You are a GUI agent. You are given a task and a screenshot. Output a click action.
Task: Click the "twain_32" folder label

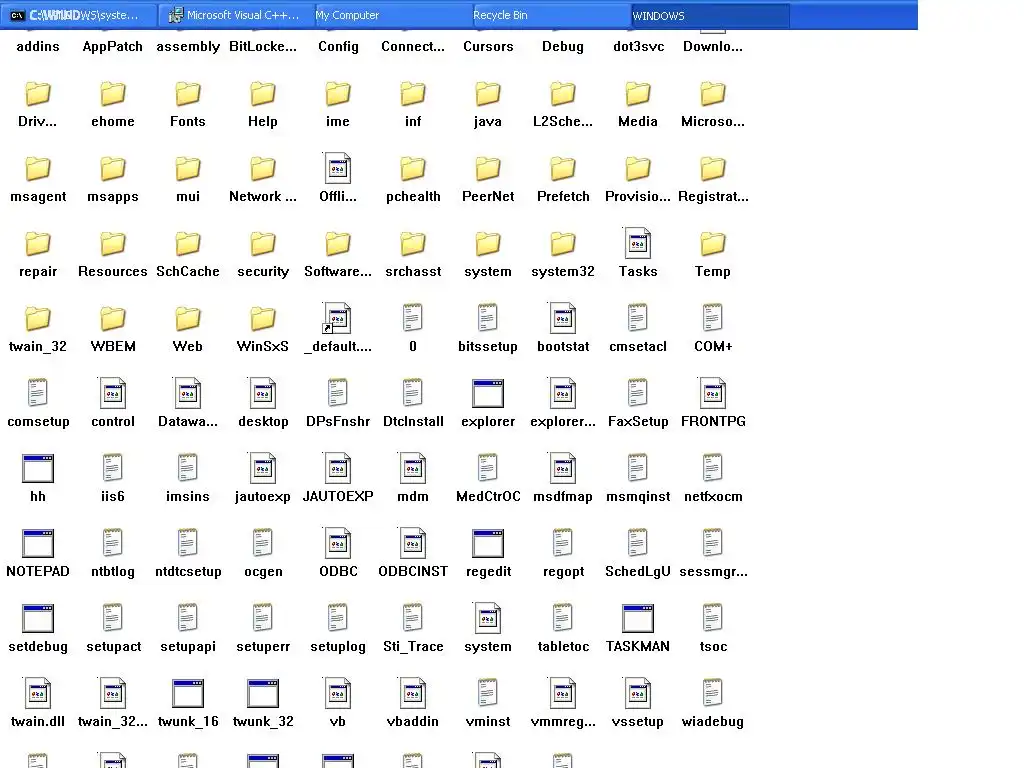click(38, 347)
